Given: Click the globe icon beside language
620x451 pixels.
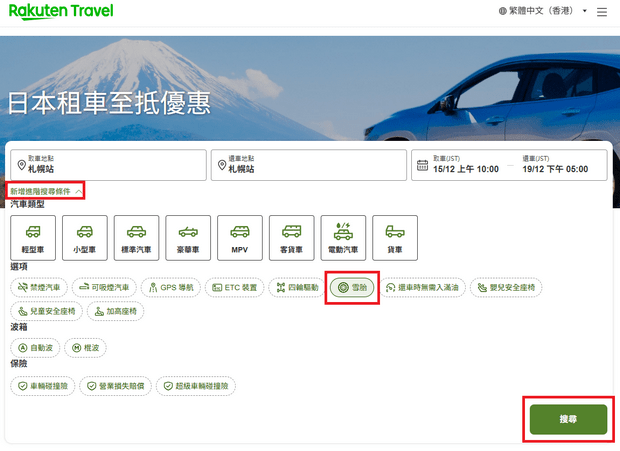Looking at the screenshot, I should (x=502, y=11).
